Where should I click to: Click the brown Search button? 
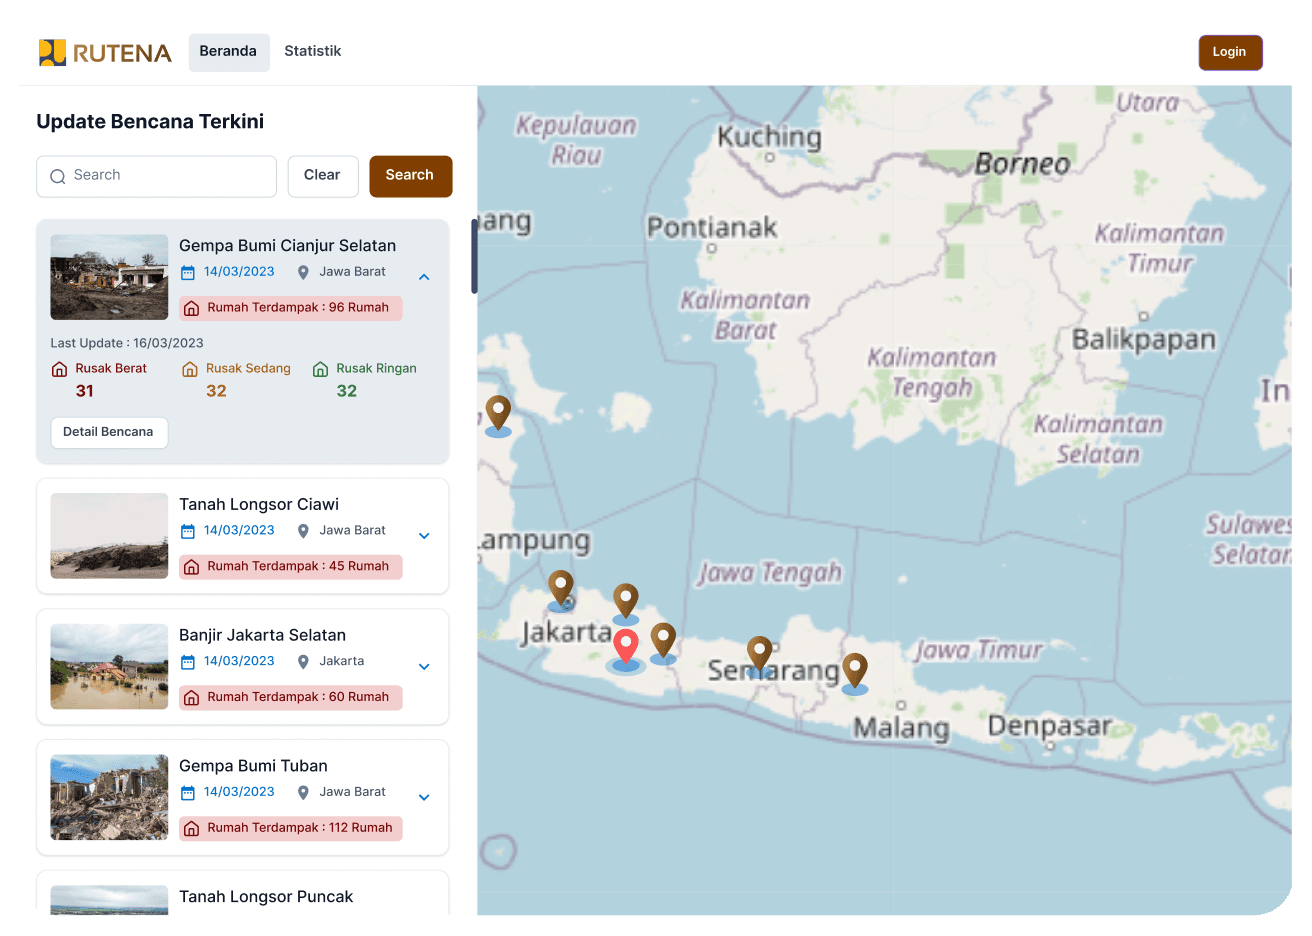[410, 176]
